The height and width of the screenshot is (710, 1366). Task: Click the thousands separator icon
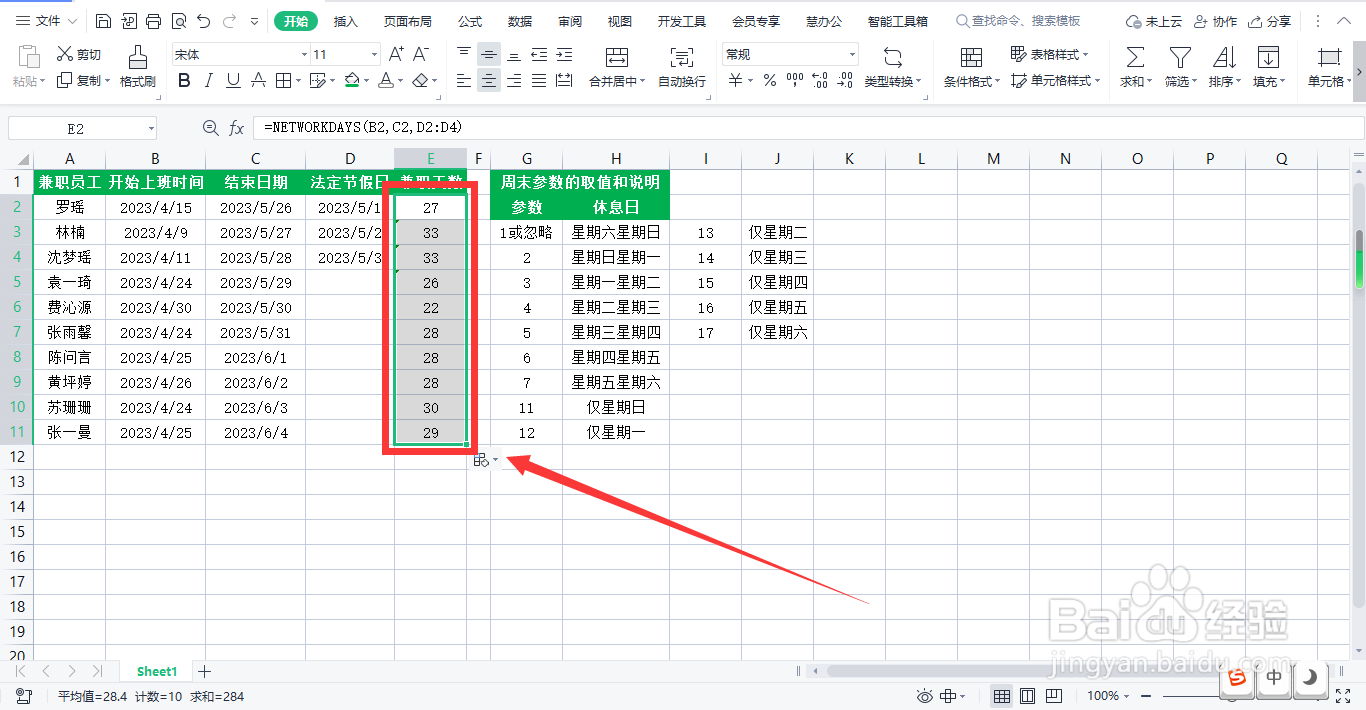795,81
